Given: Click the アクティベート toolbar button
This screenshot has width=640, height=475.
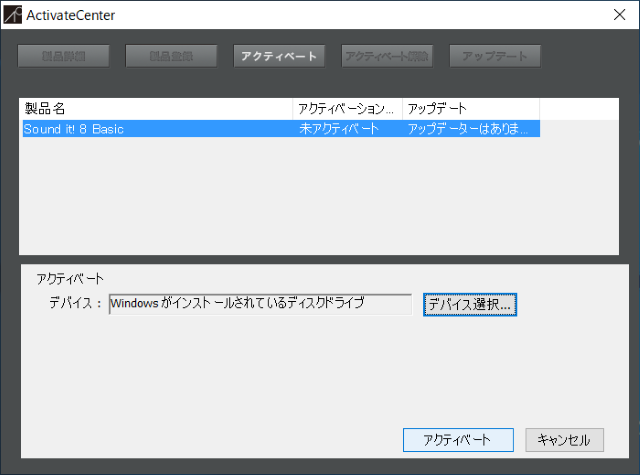Looking at the screenshot, I should (279, 56).
